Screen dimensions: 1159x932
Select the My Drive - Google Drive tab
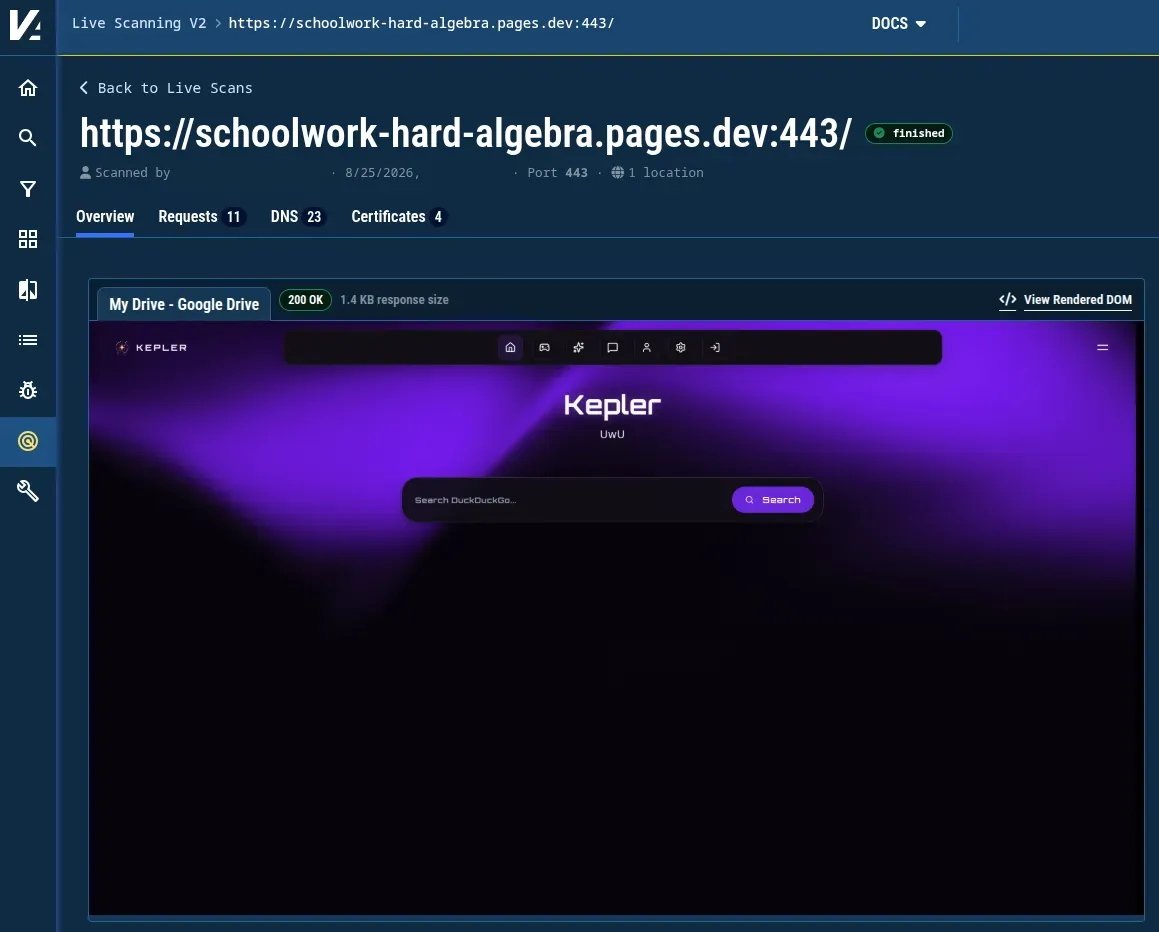click(x=184, y=304)
